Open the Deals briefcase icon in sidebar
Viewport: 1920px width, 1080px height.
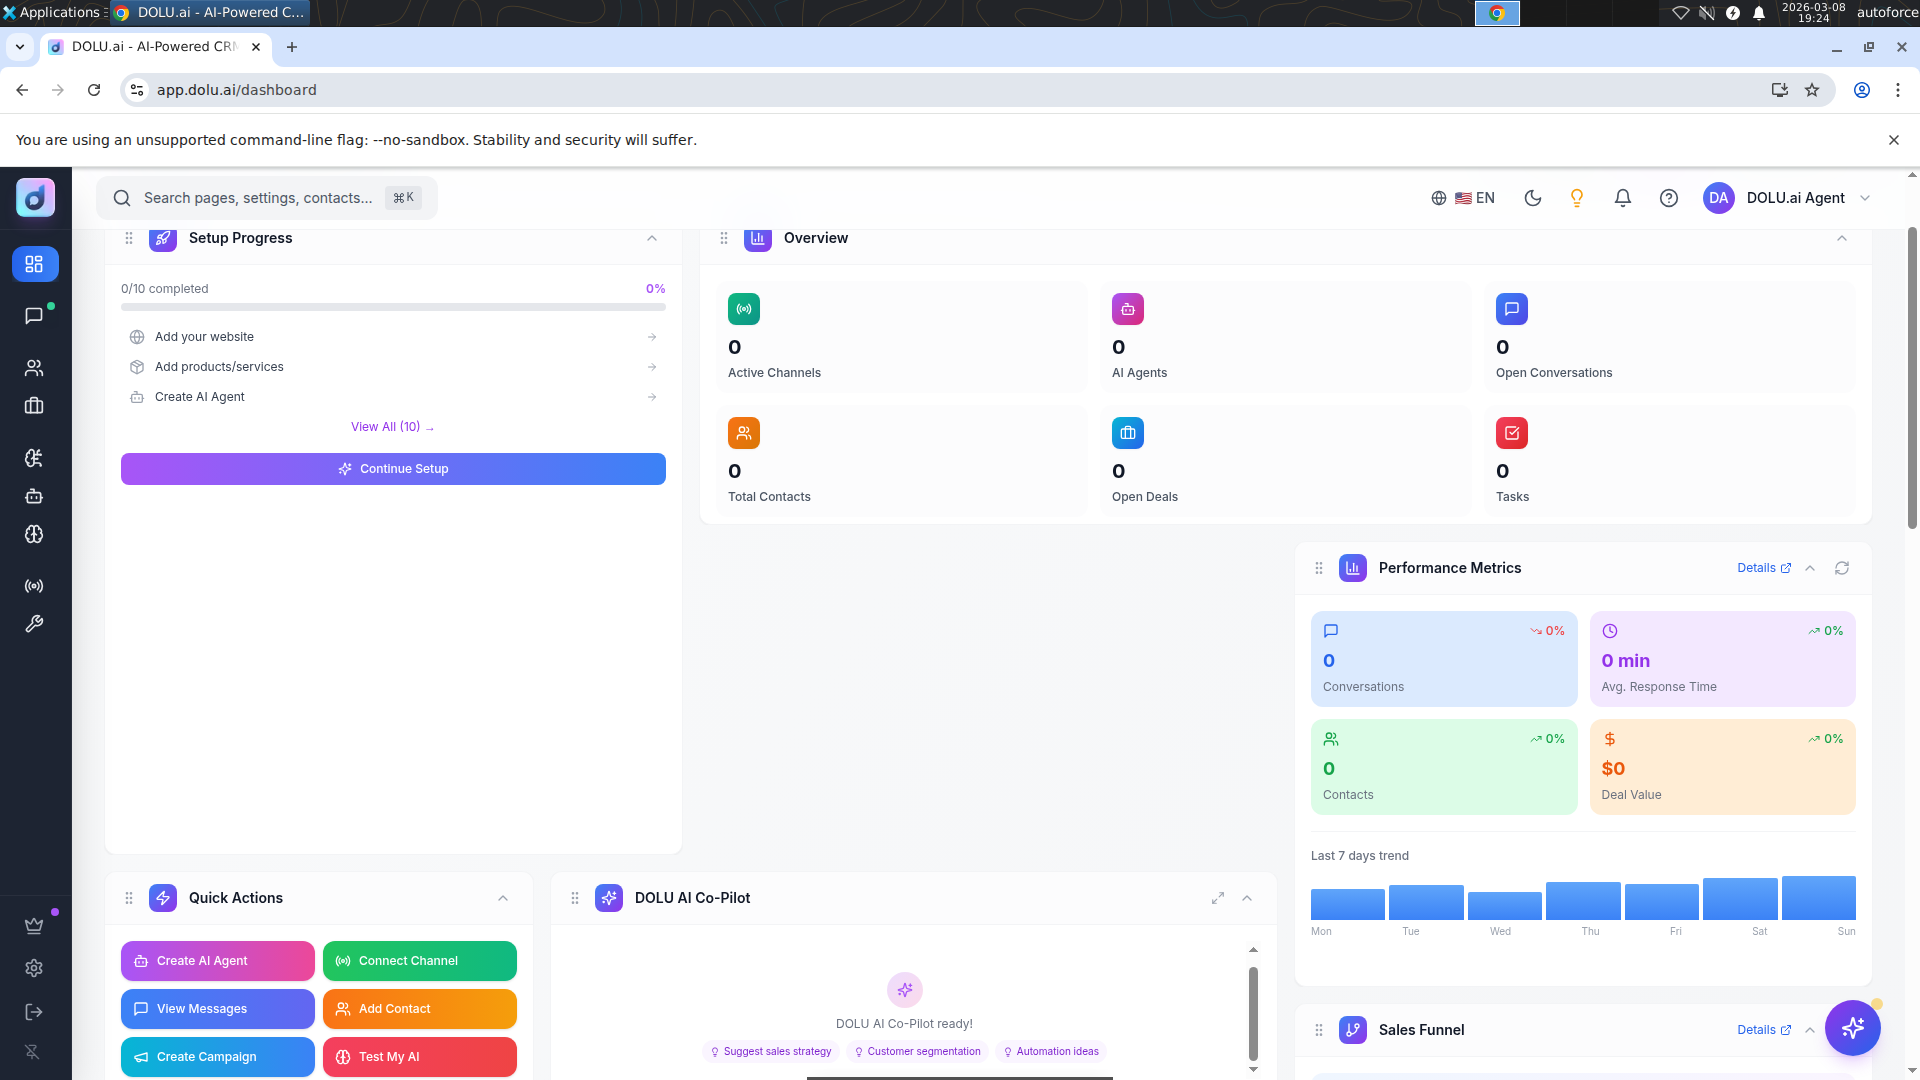tap(35, 406)
